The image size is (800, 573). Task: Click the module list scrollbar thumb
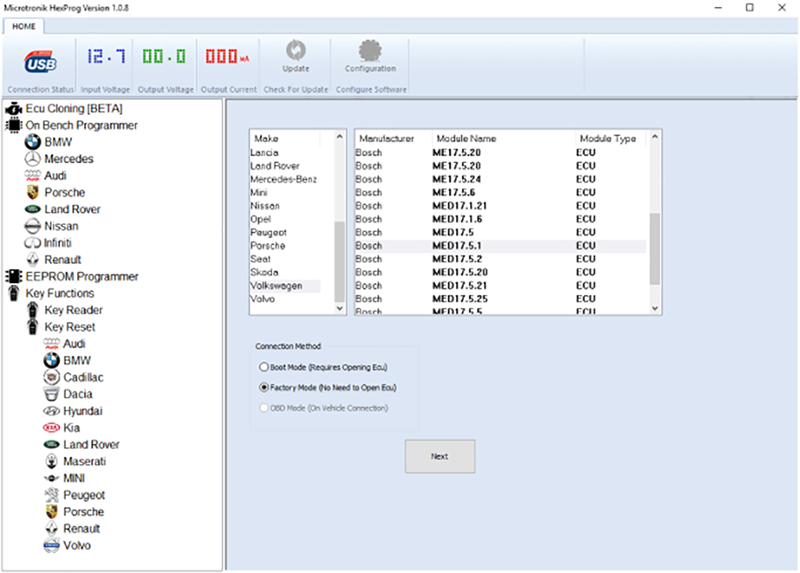coord(655,248)
